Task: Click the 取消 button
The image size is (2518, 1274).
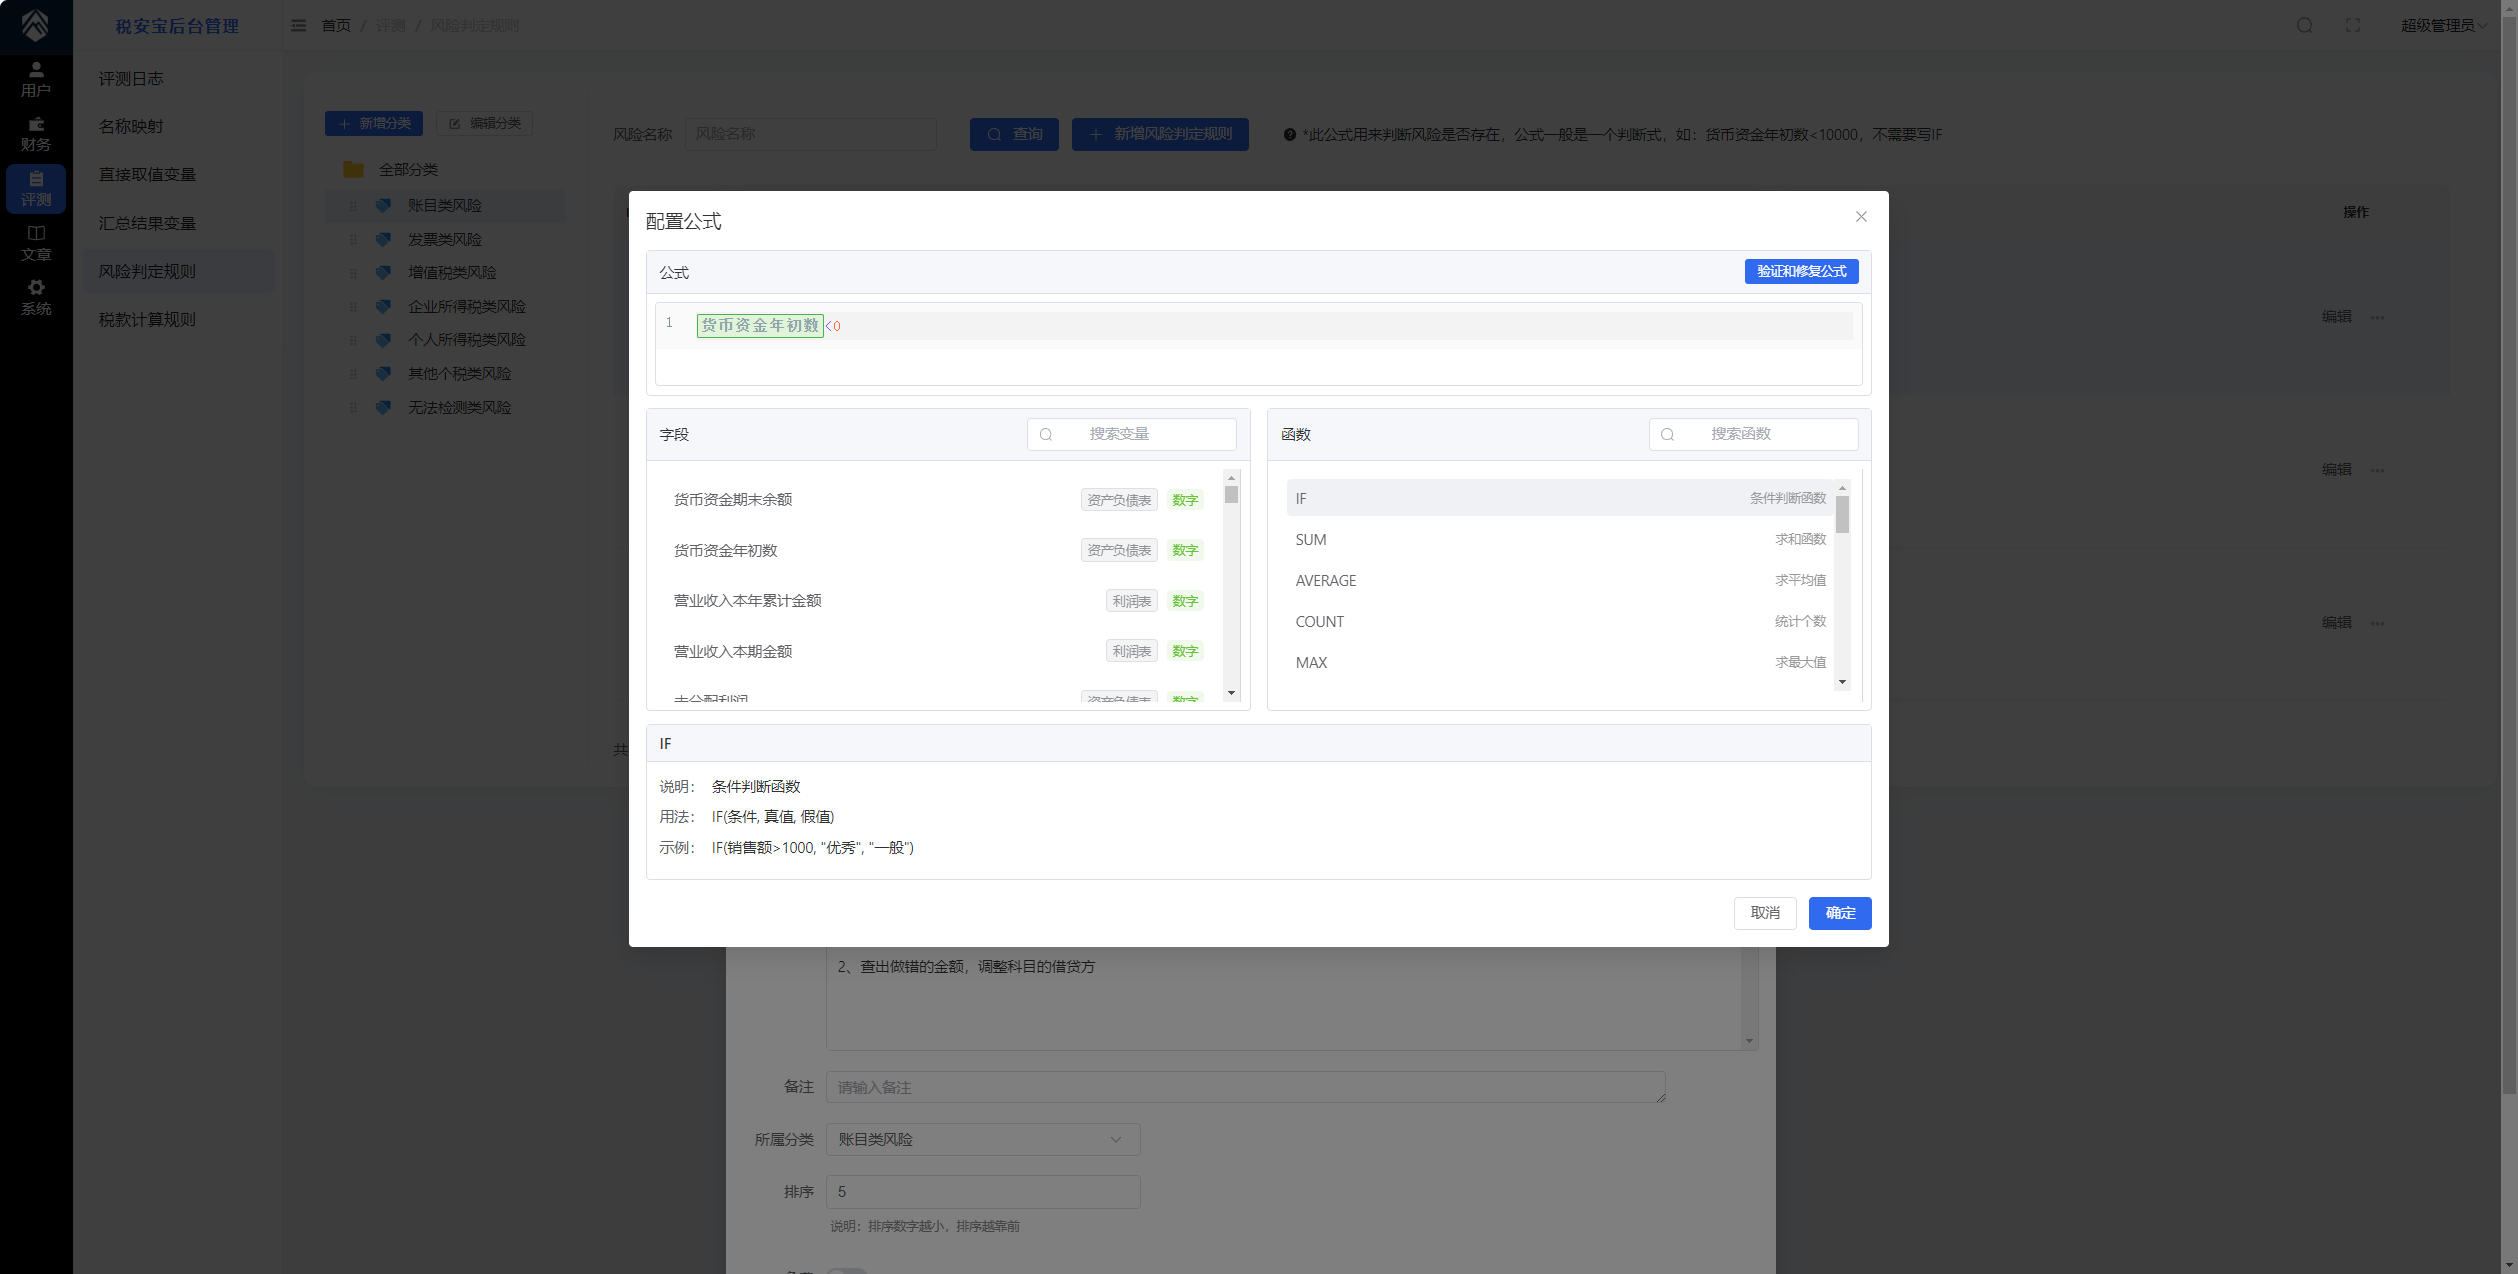Action: [1764, 913]
